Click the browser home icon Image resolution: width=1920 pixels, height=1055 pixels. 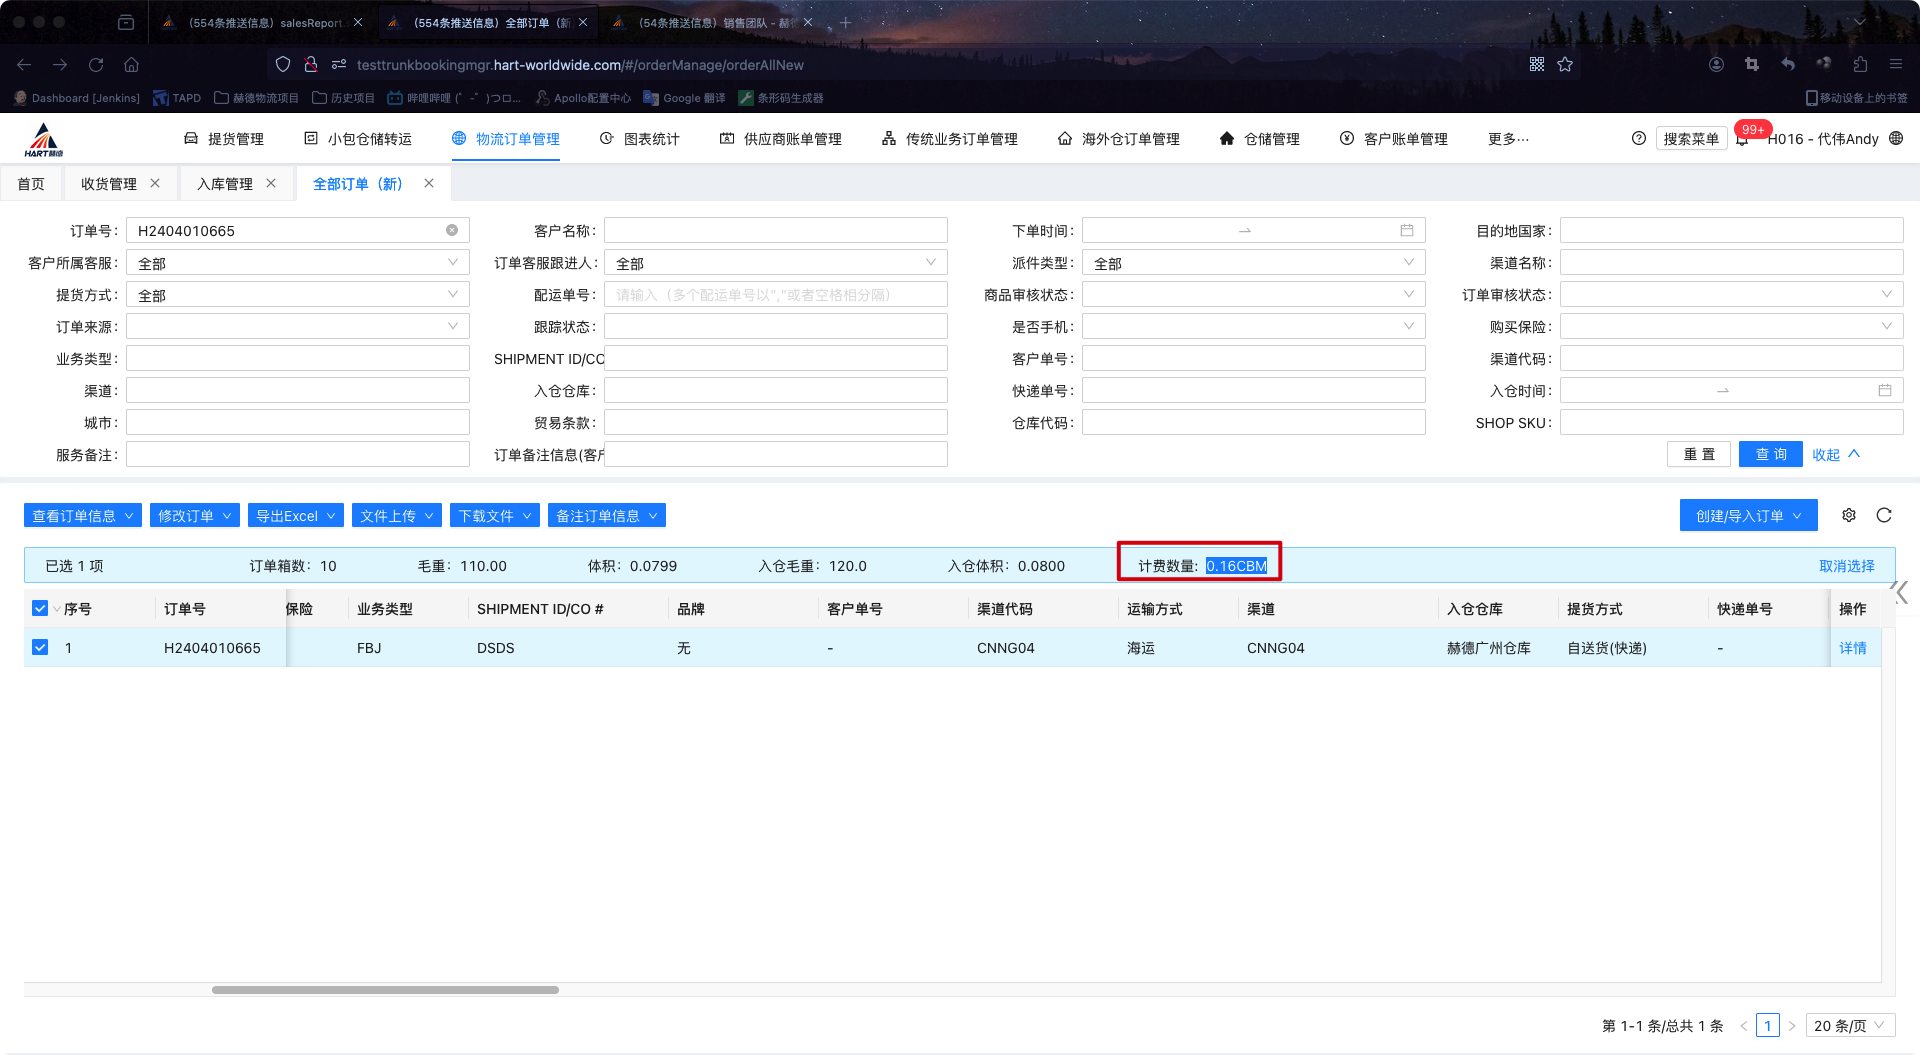coord(131,65)
